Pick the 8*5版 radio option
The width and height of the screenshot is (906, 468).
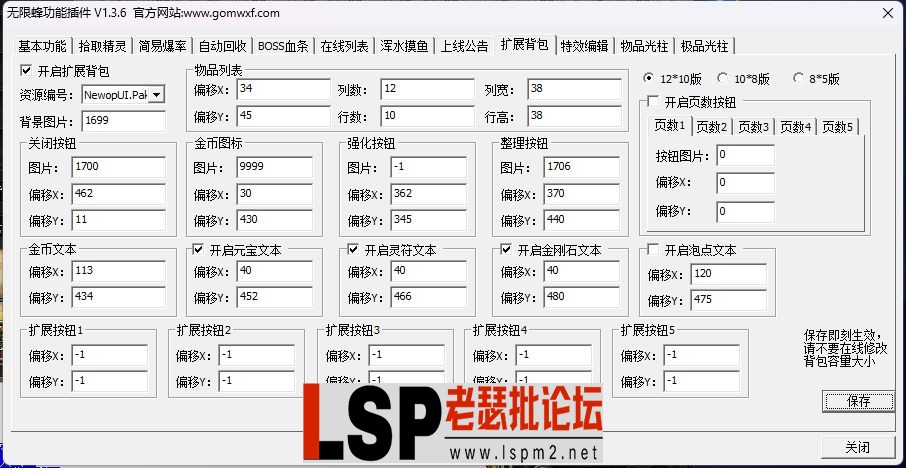click(x=799, y=77)
